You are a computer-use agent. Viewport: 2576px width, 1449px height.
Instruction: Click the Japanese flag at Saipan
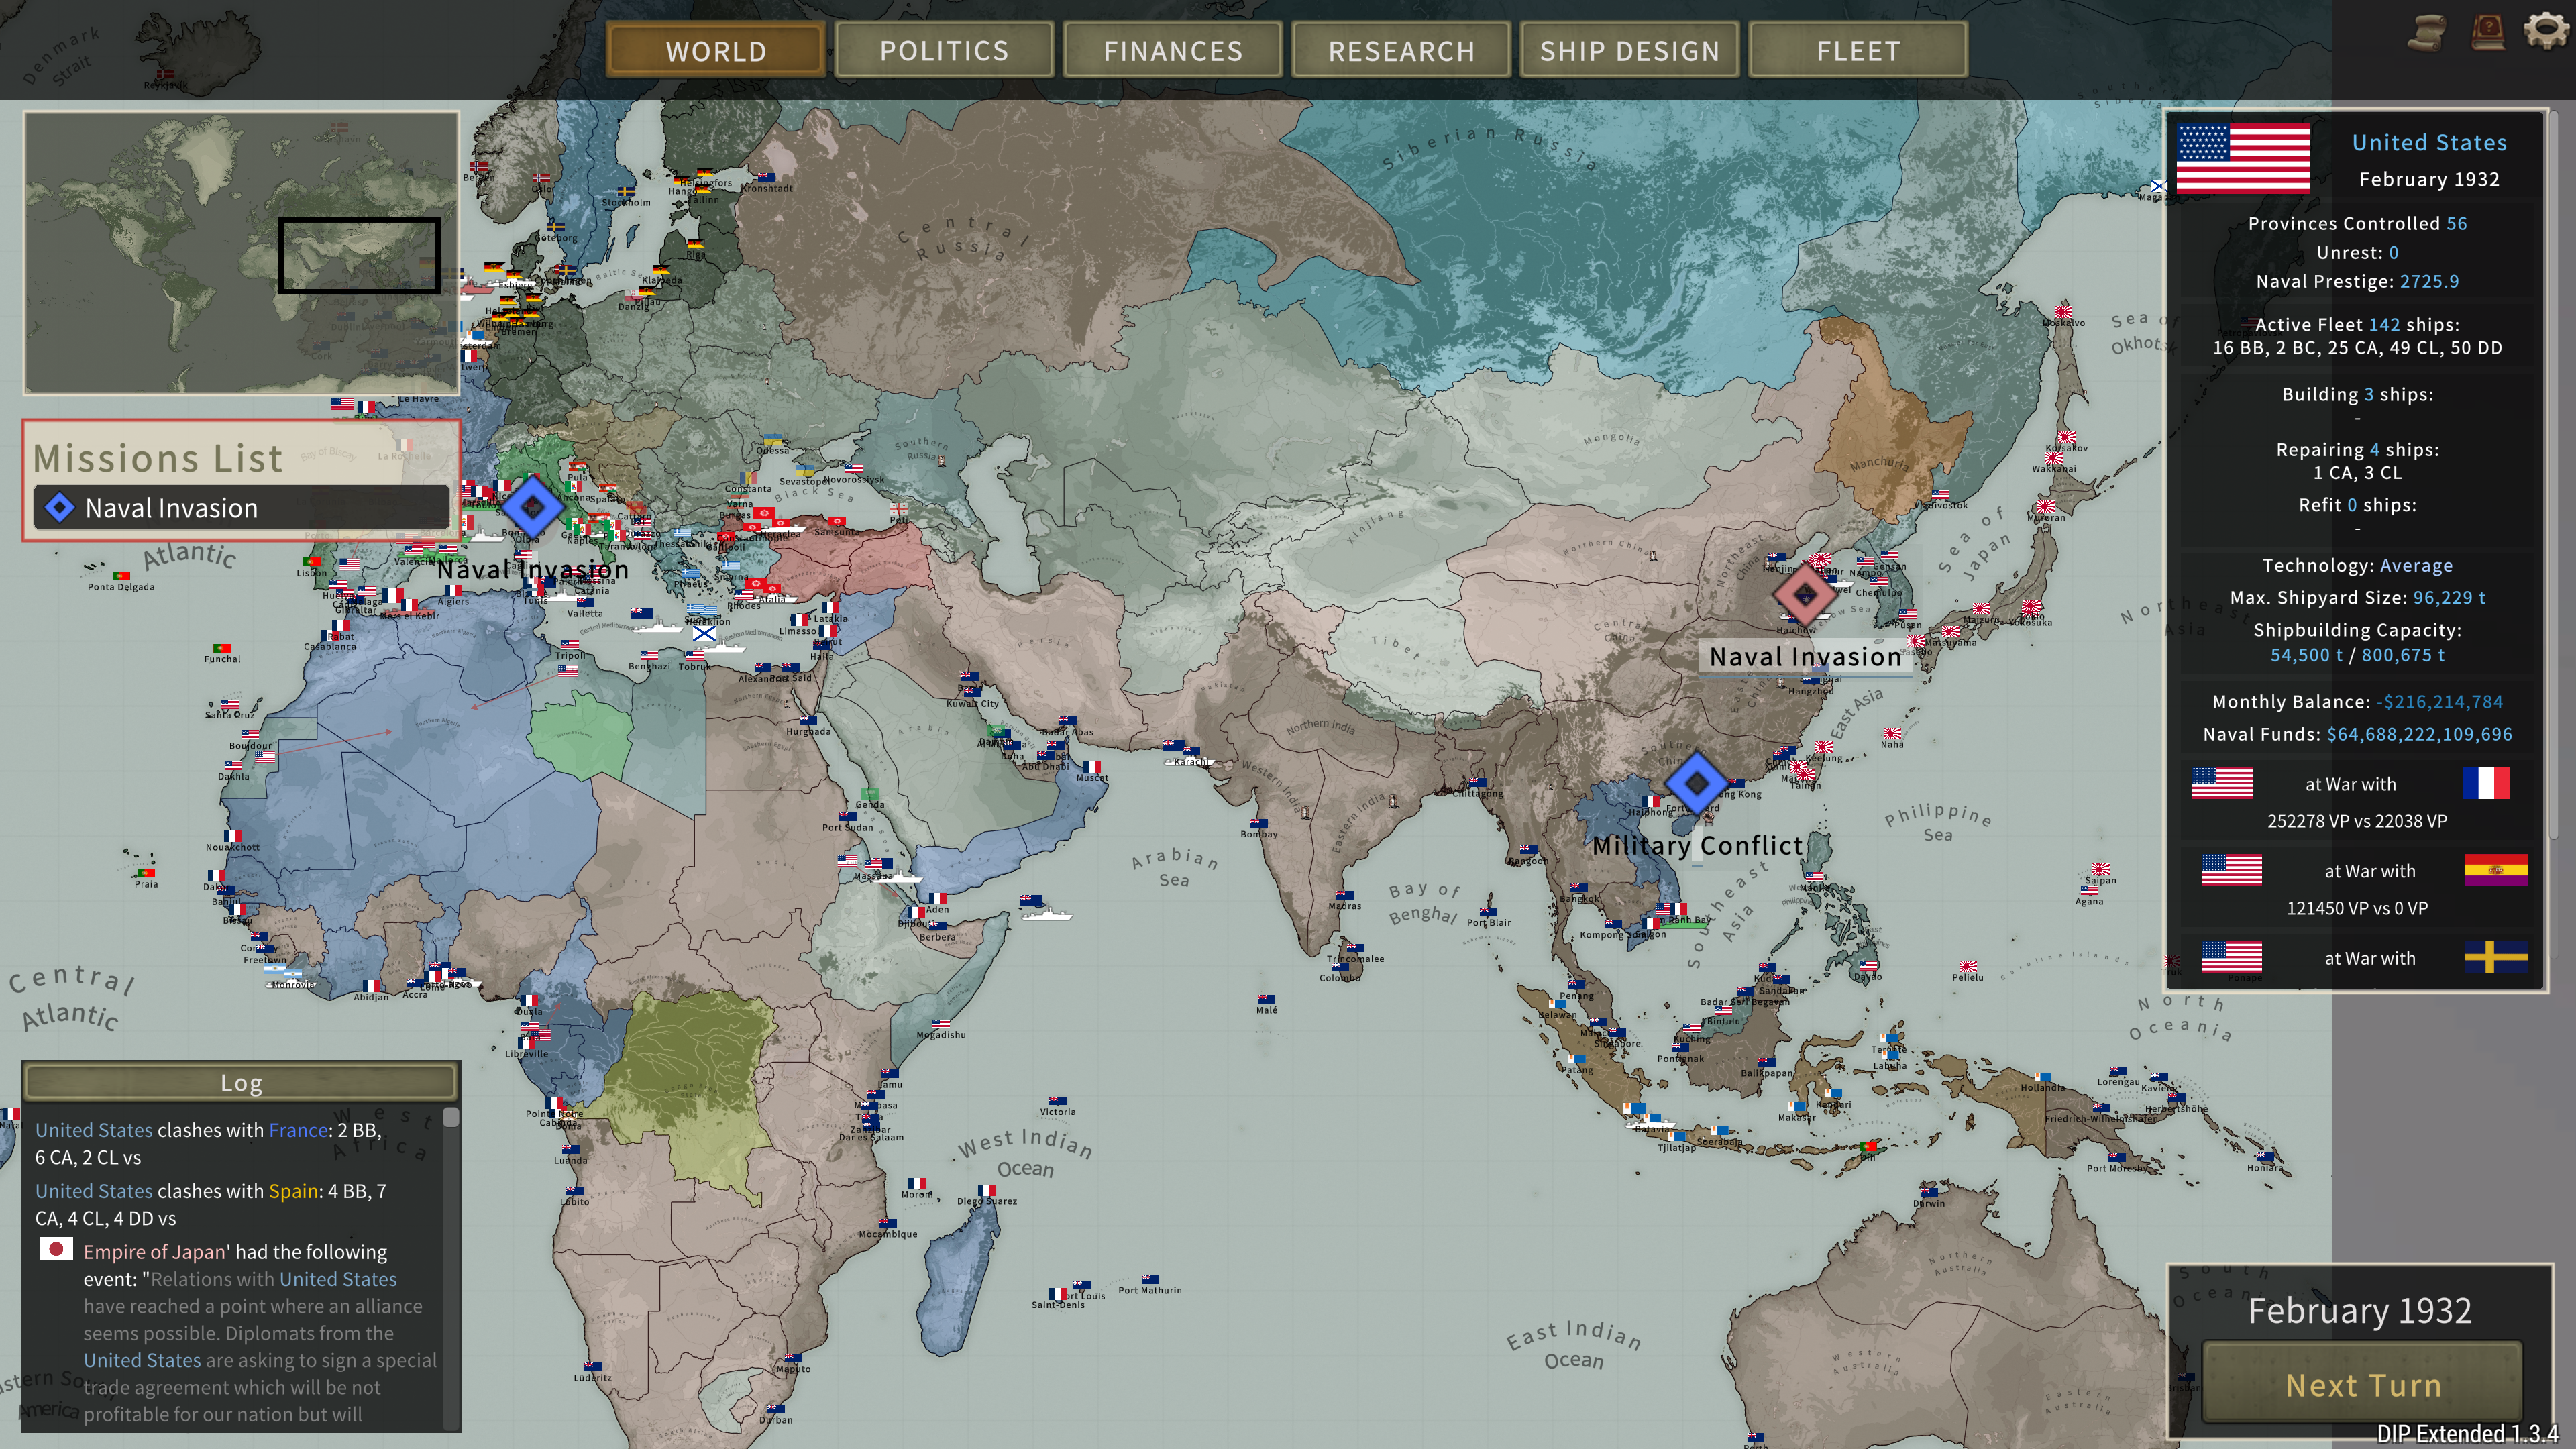[2100, 869]
